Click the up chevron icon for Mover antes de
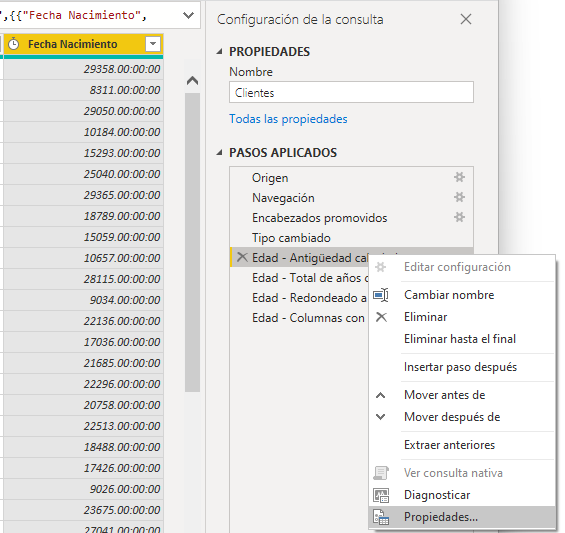 [x=381, y=395]
